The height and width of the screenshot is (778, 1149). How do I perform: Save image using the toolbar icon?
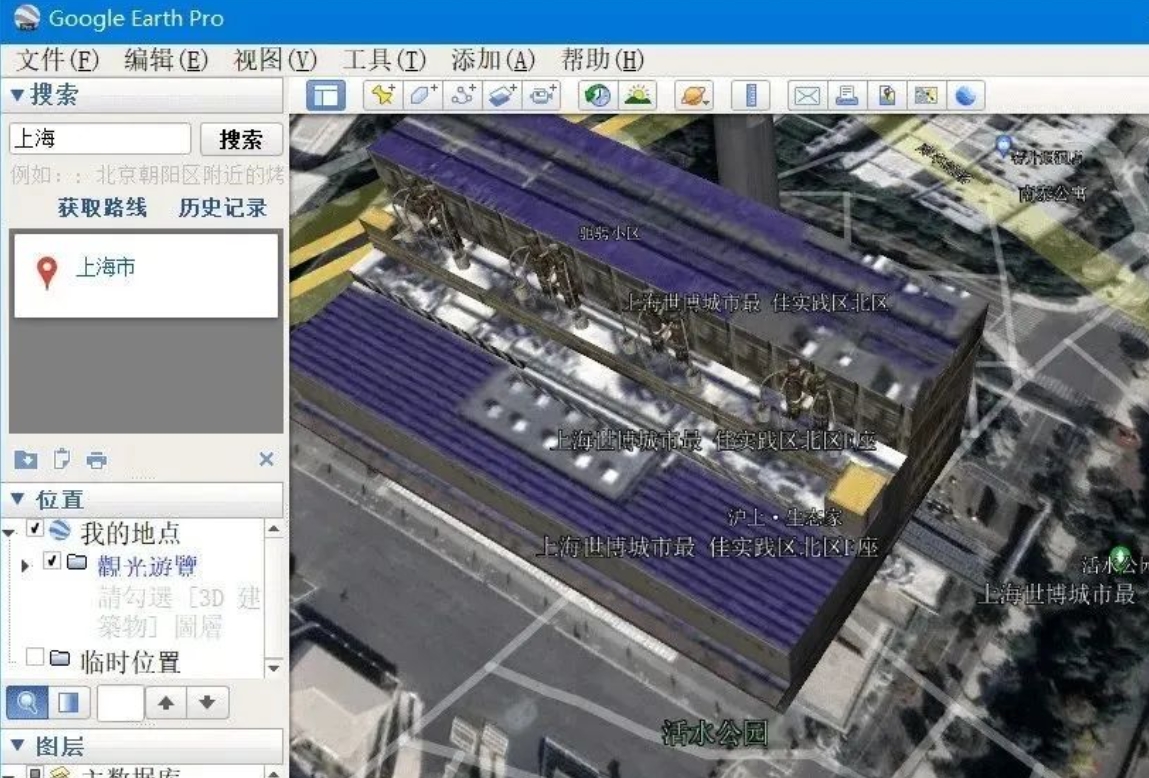coord(887,95)
